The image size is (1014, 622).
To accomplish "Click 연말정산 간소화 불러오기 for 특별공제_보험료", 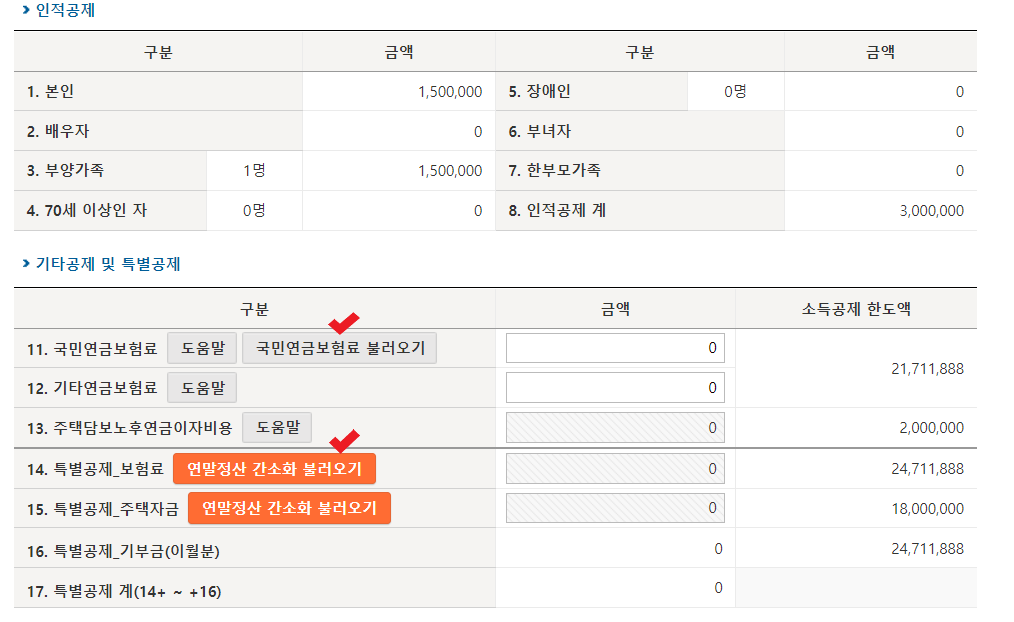I will 277,468.
